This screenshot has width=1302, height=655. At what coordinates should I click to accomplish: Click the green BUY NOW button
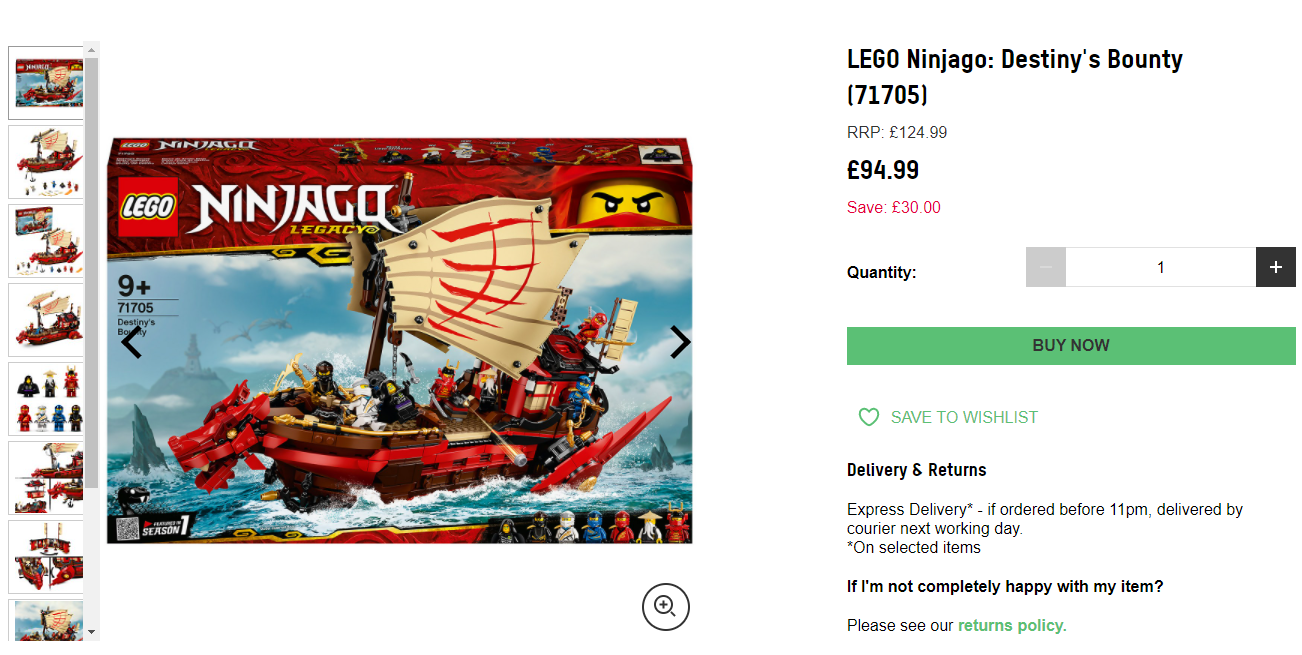point(1071,345)
